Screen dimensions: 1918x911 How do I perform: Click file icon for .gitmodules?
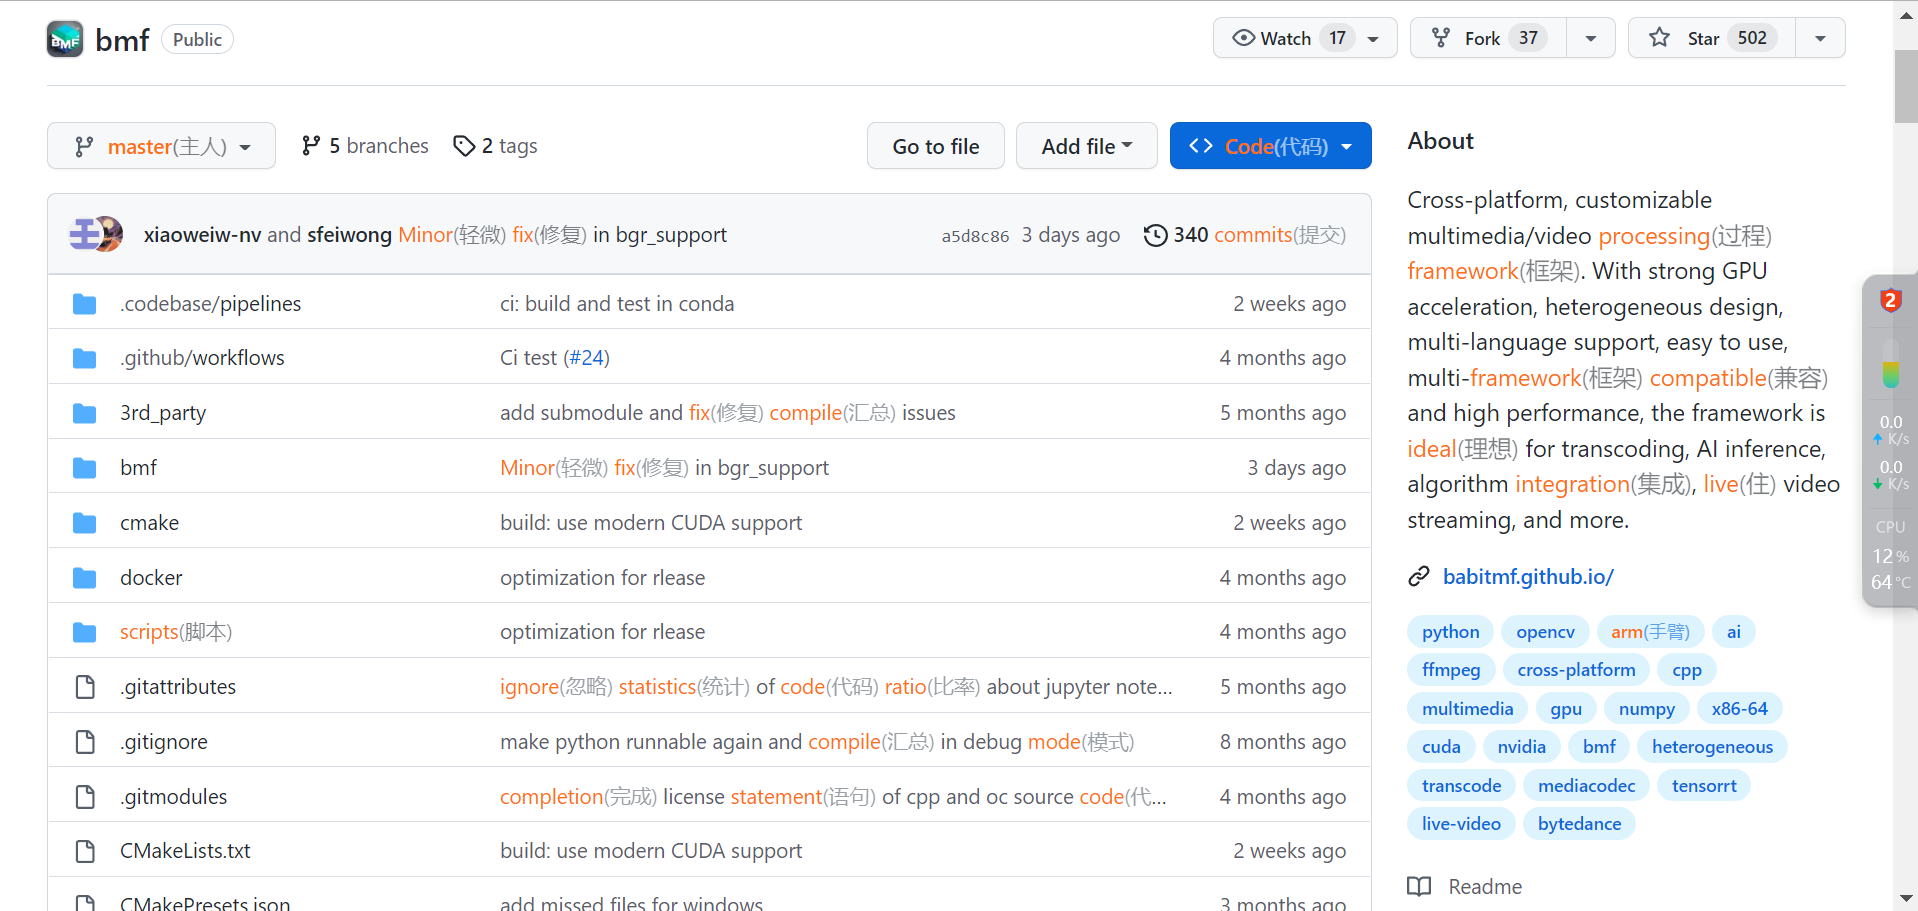coord(85,797)
